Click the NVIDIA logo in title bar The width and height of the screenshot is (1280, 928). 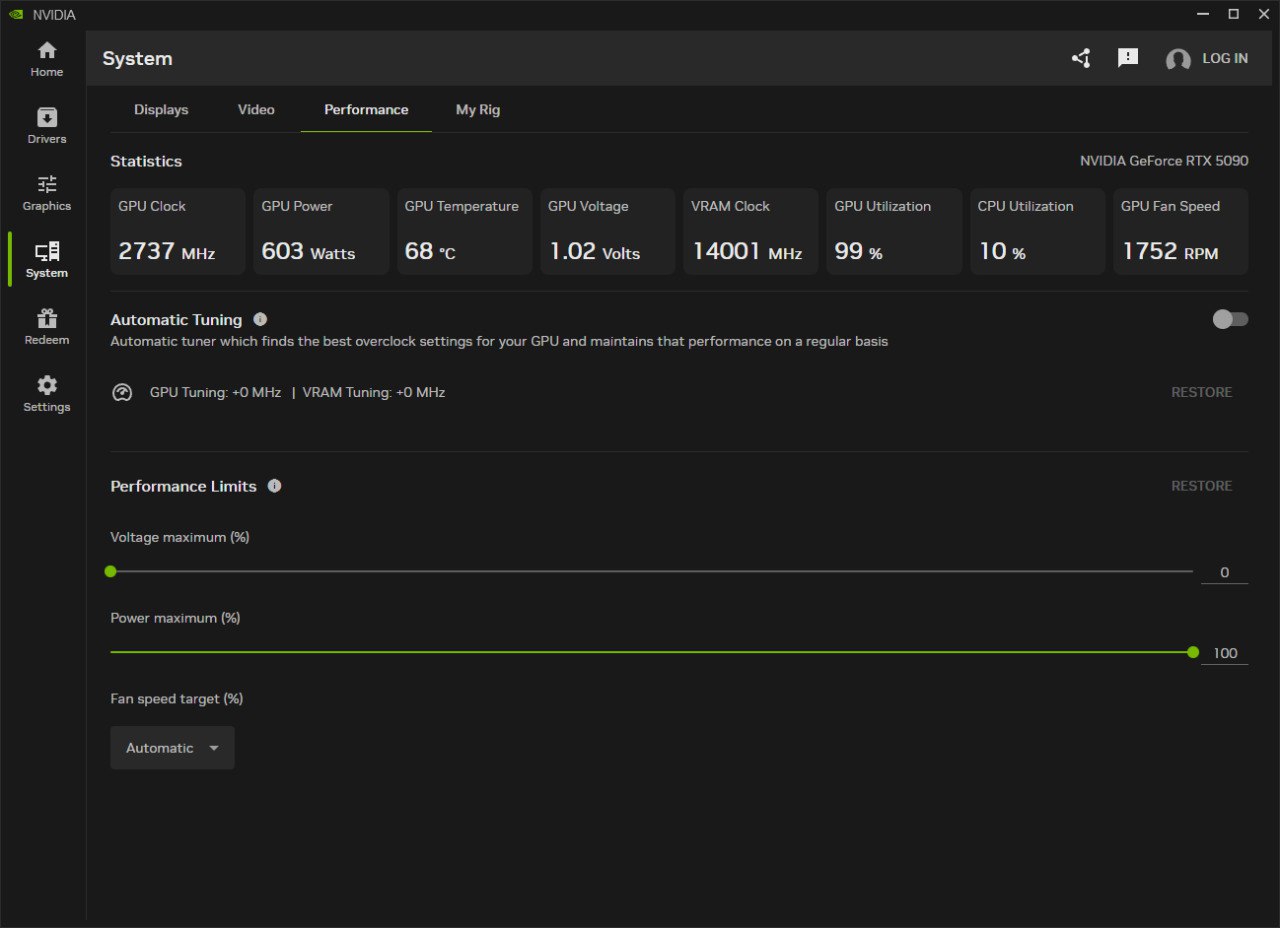tap(15, 14)
